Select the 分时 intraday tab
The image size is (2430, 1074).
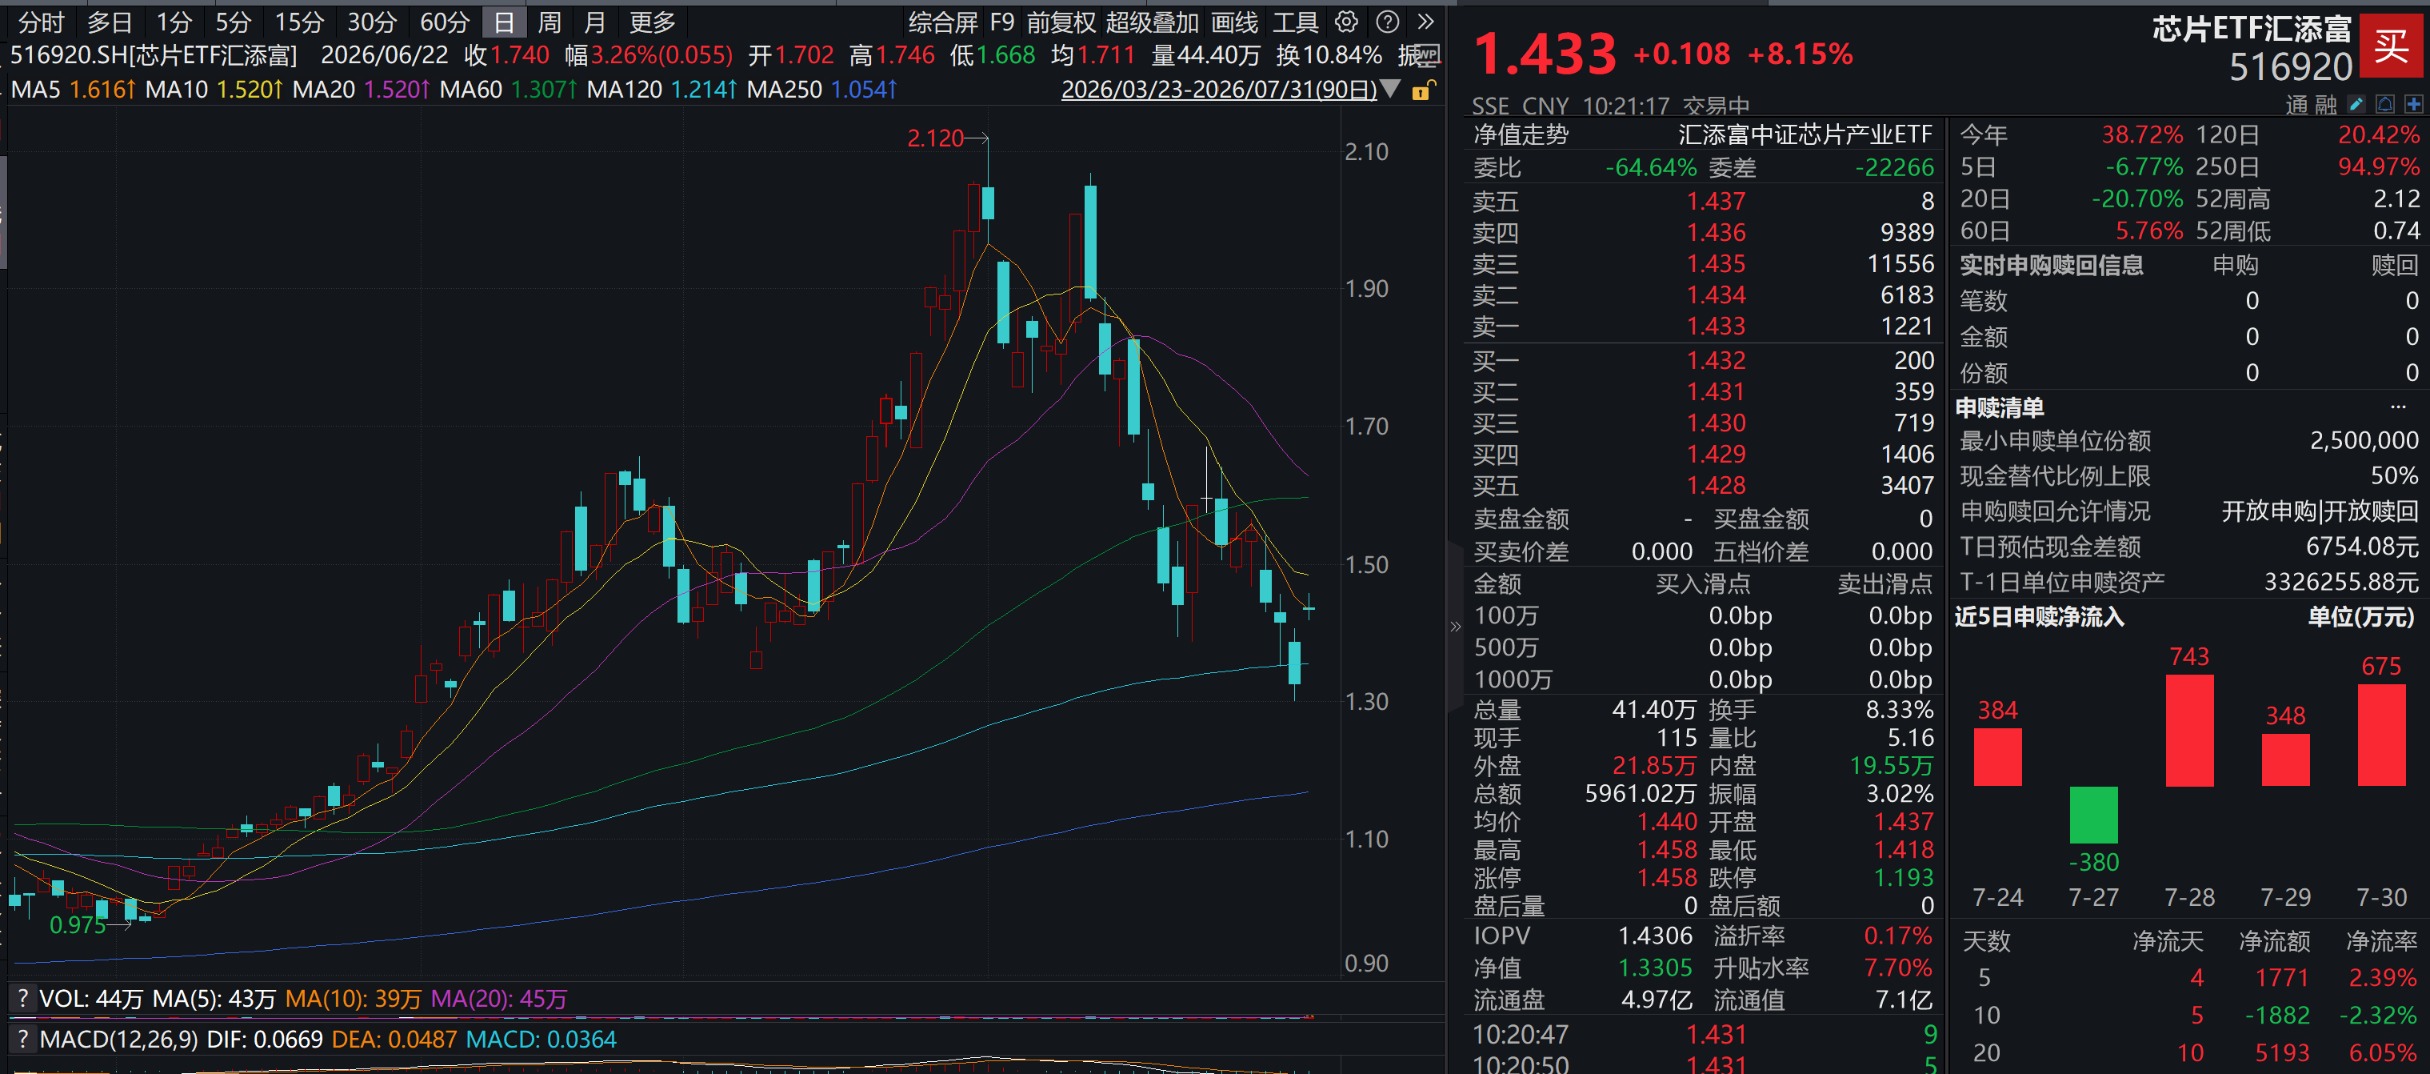pyautogui.click(x=41, y=22)
